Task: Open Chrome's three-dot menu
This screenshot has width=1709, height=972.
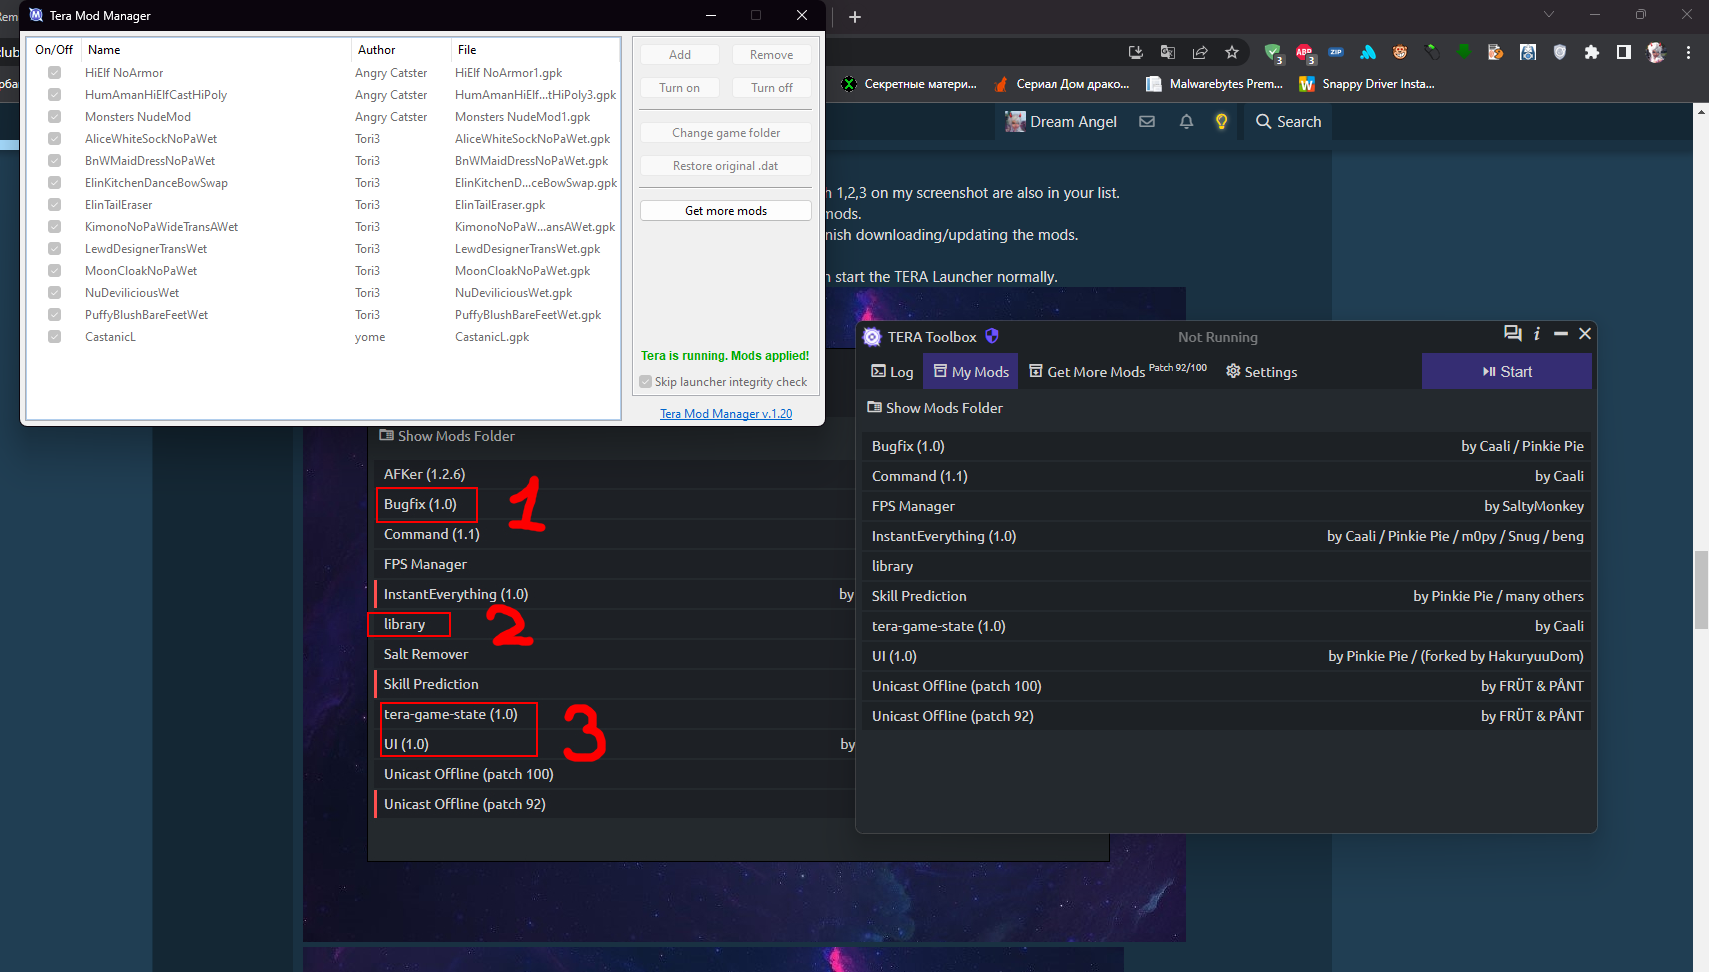Action: coord(1688,52)
